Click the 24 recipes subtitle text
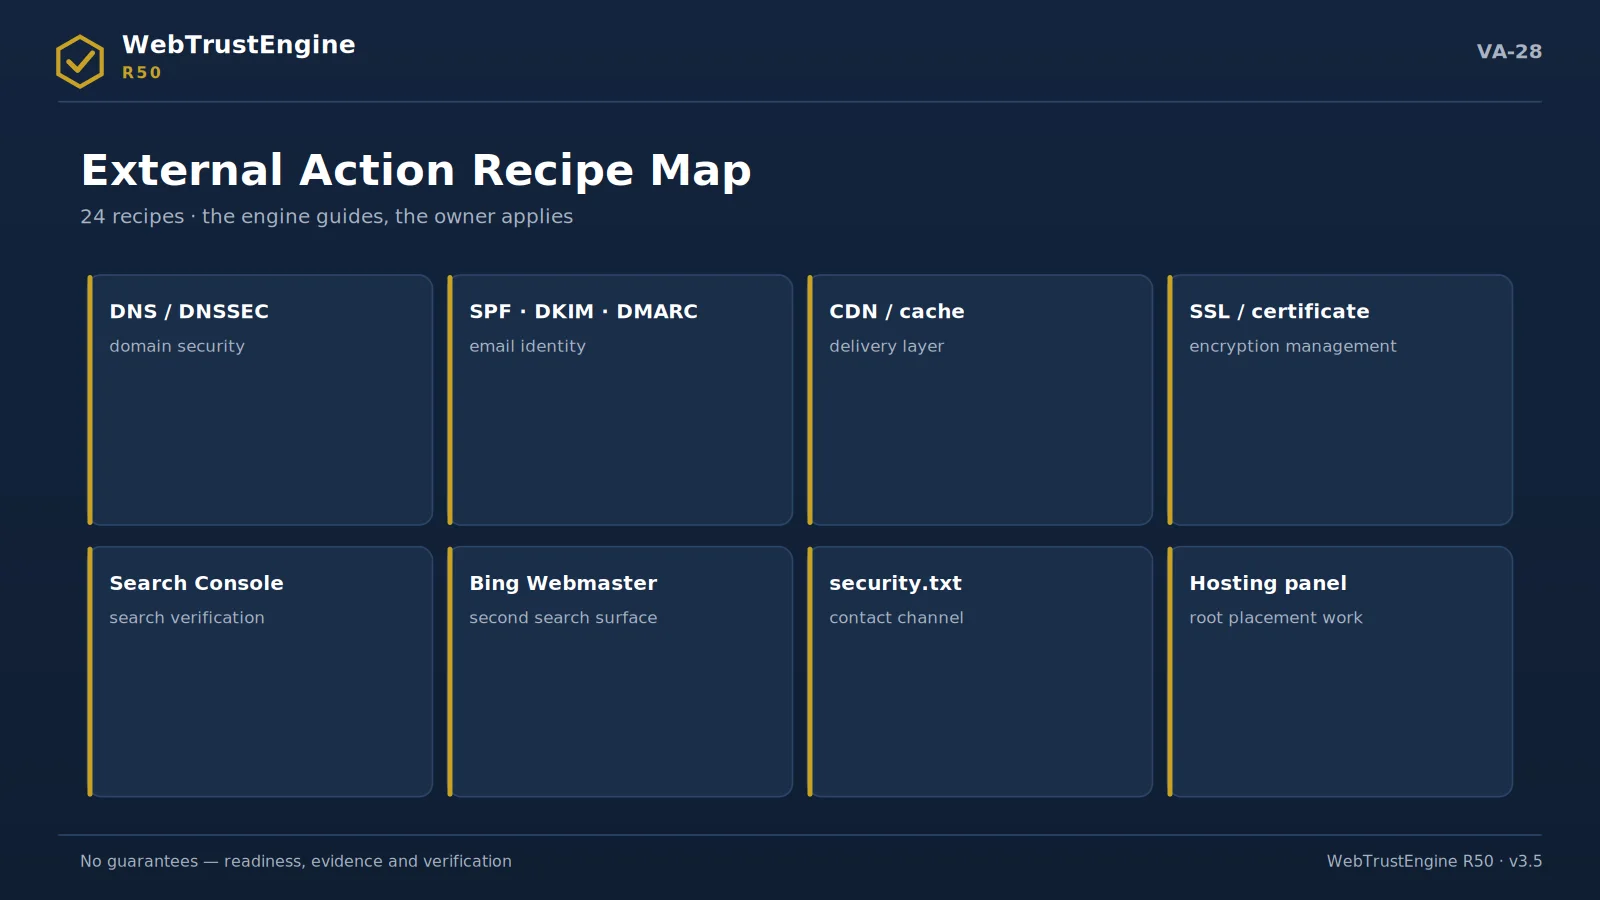1600x900 pixels. (x=327, y=216)
